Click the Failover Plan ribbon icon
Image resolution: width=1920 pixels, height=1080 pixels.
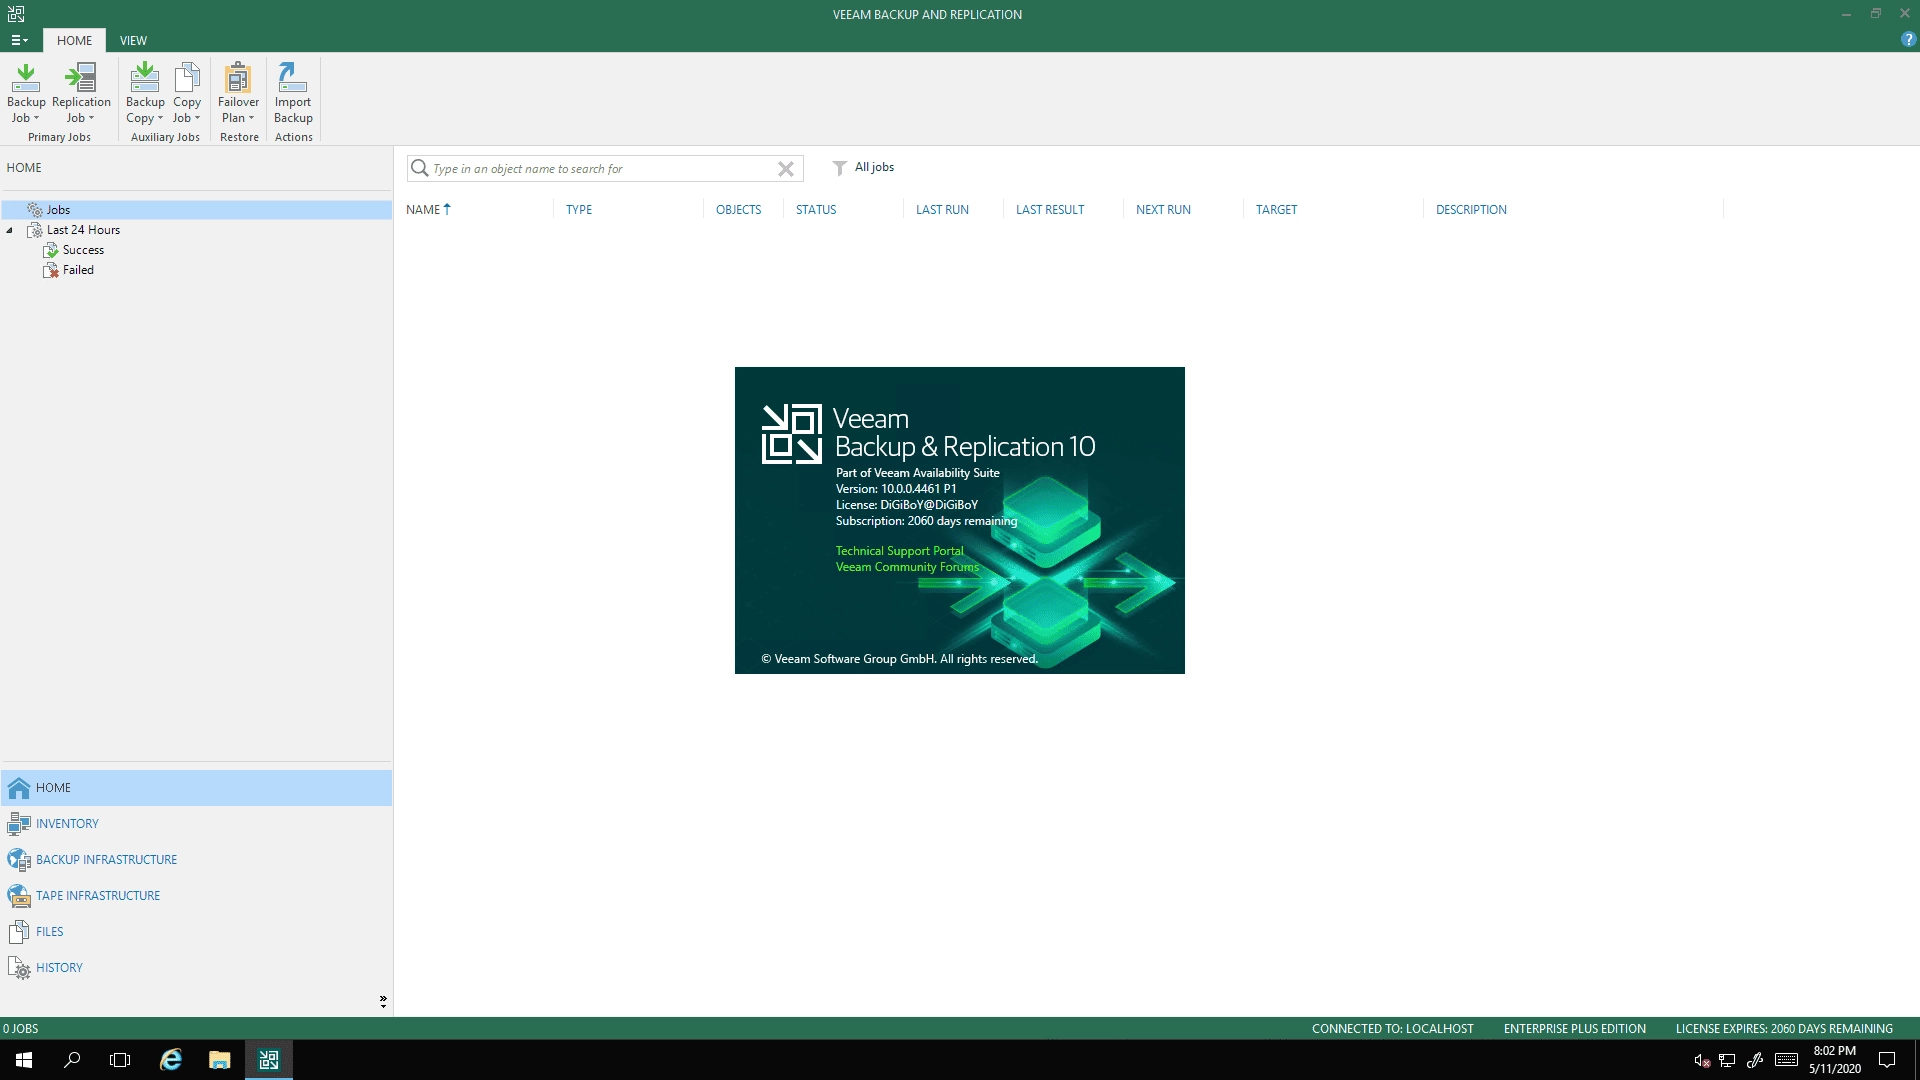click(x=238, y=78)
